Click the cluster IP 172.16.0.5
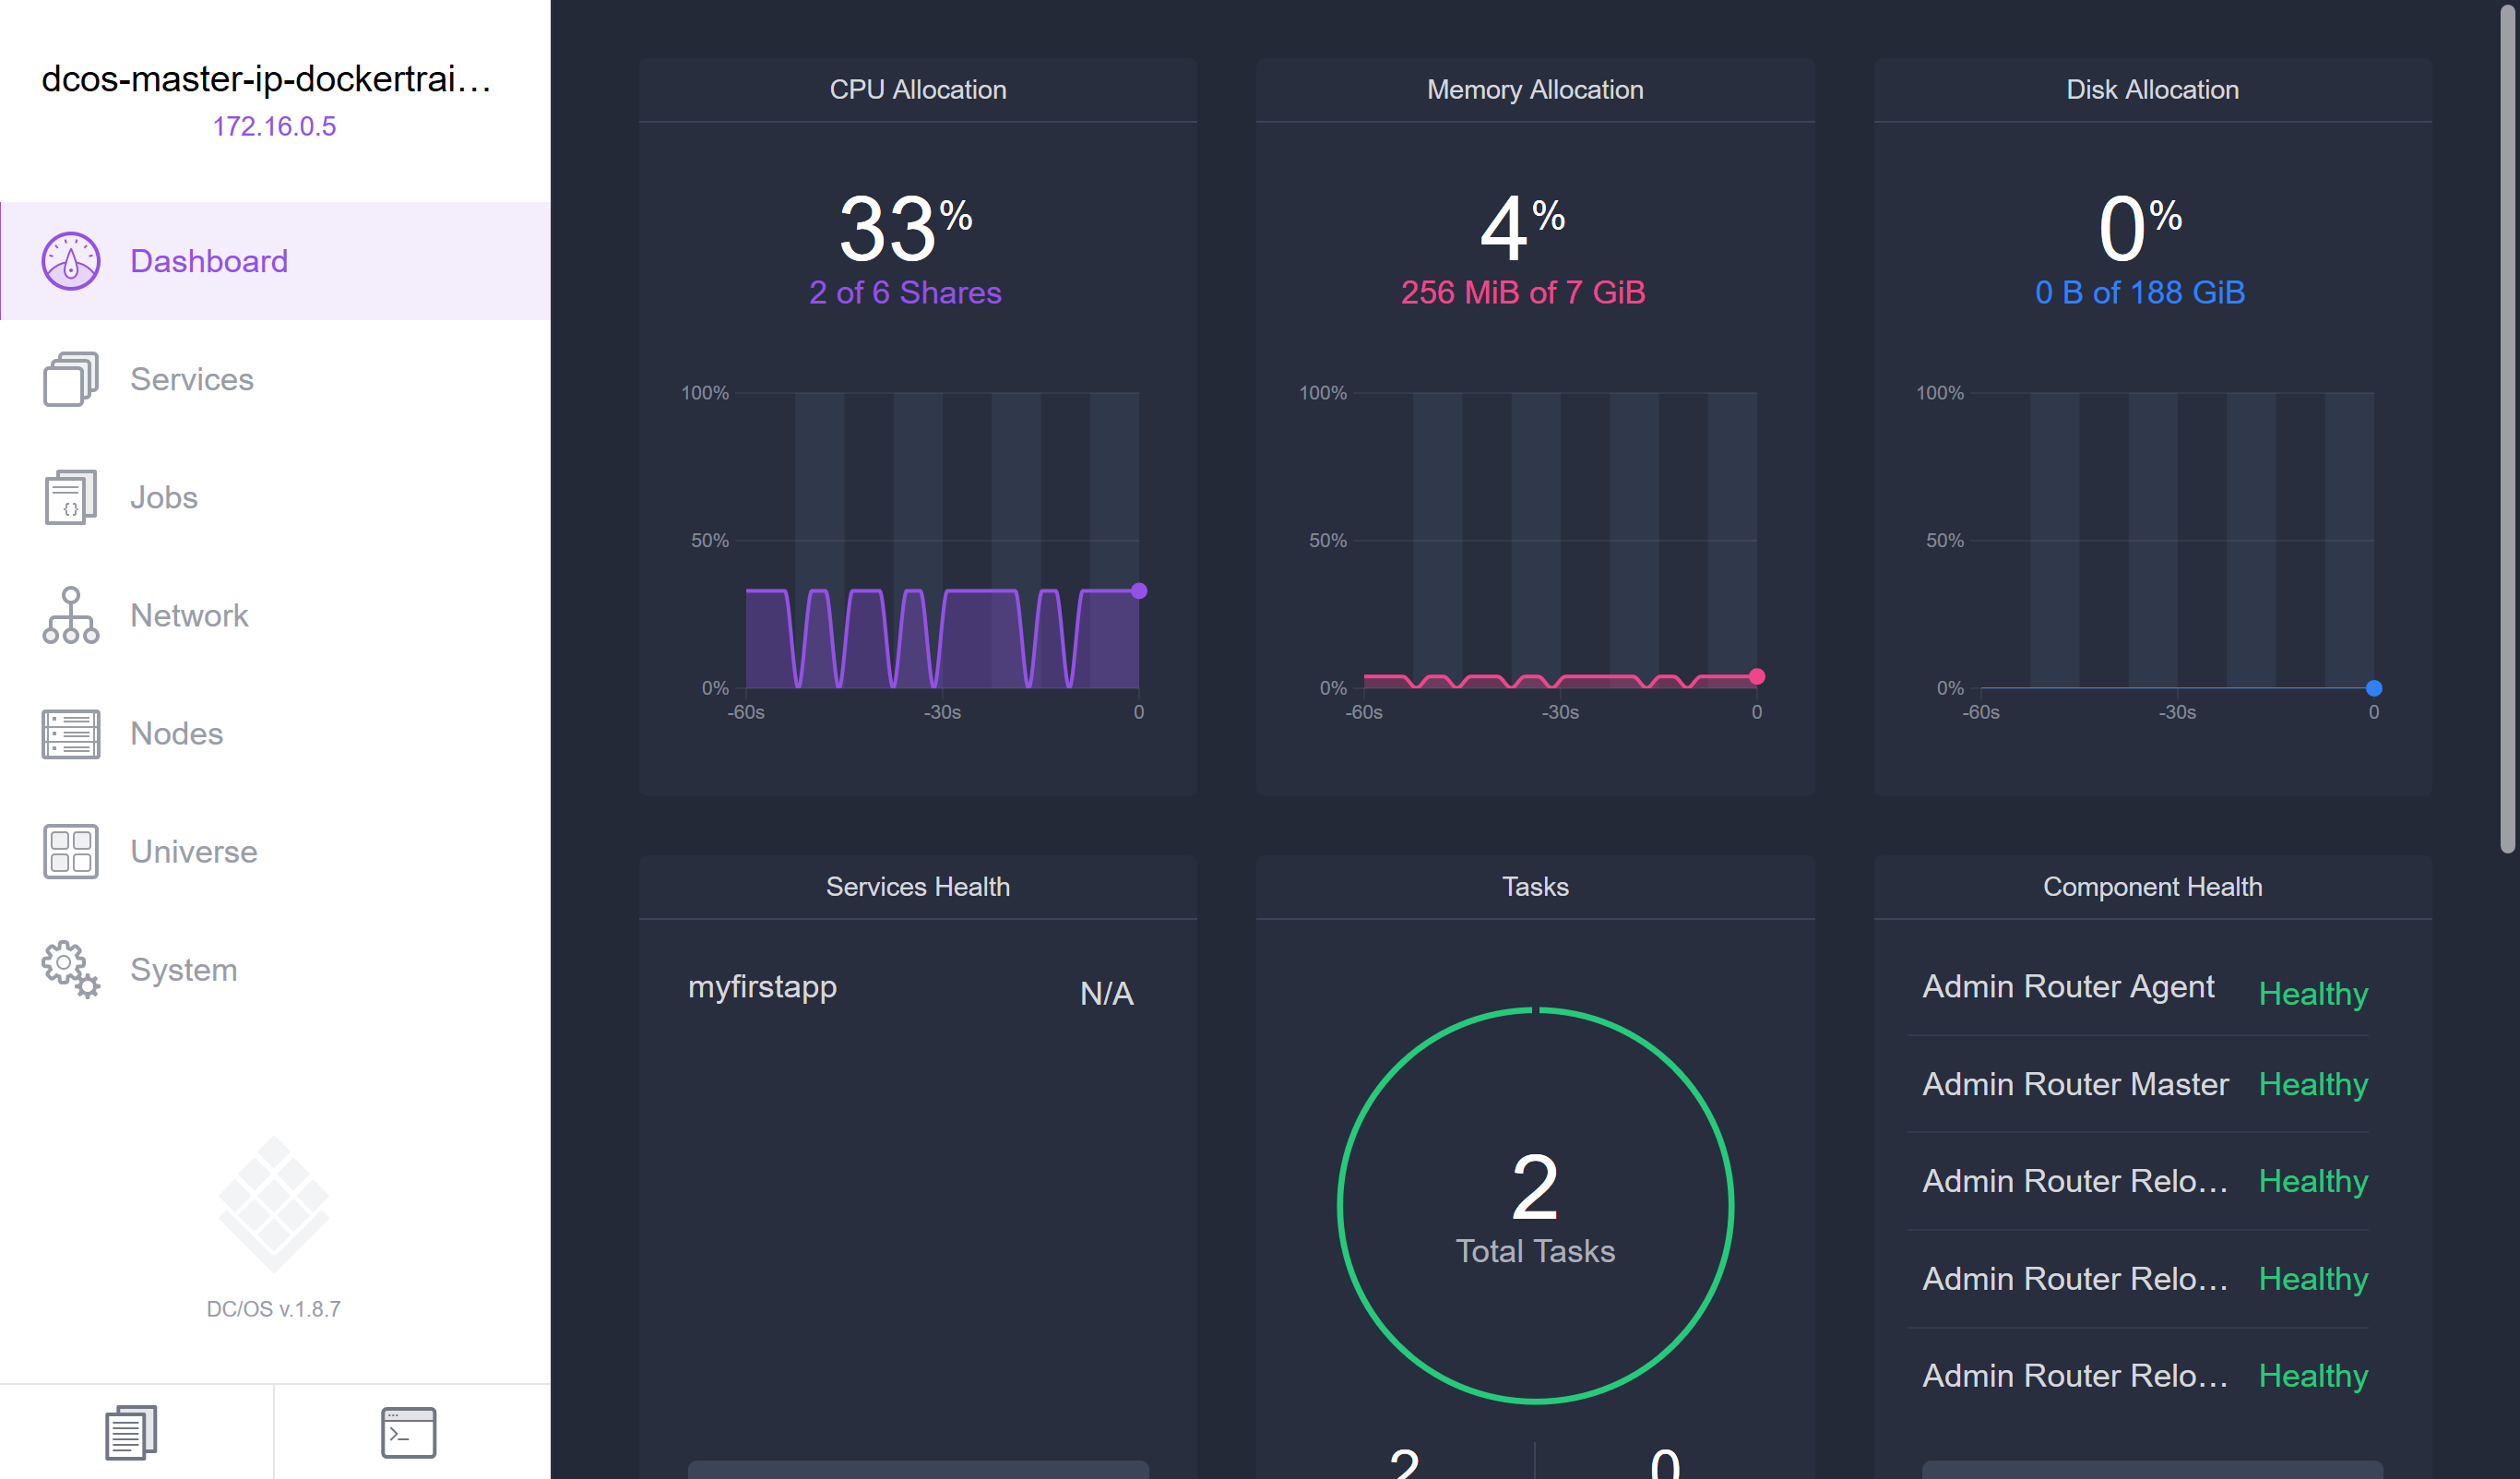The image size is (2520, 1479). pyautogui.click(x=274, y=126)
